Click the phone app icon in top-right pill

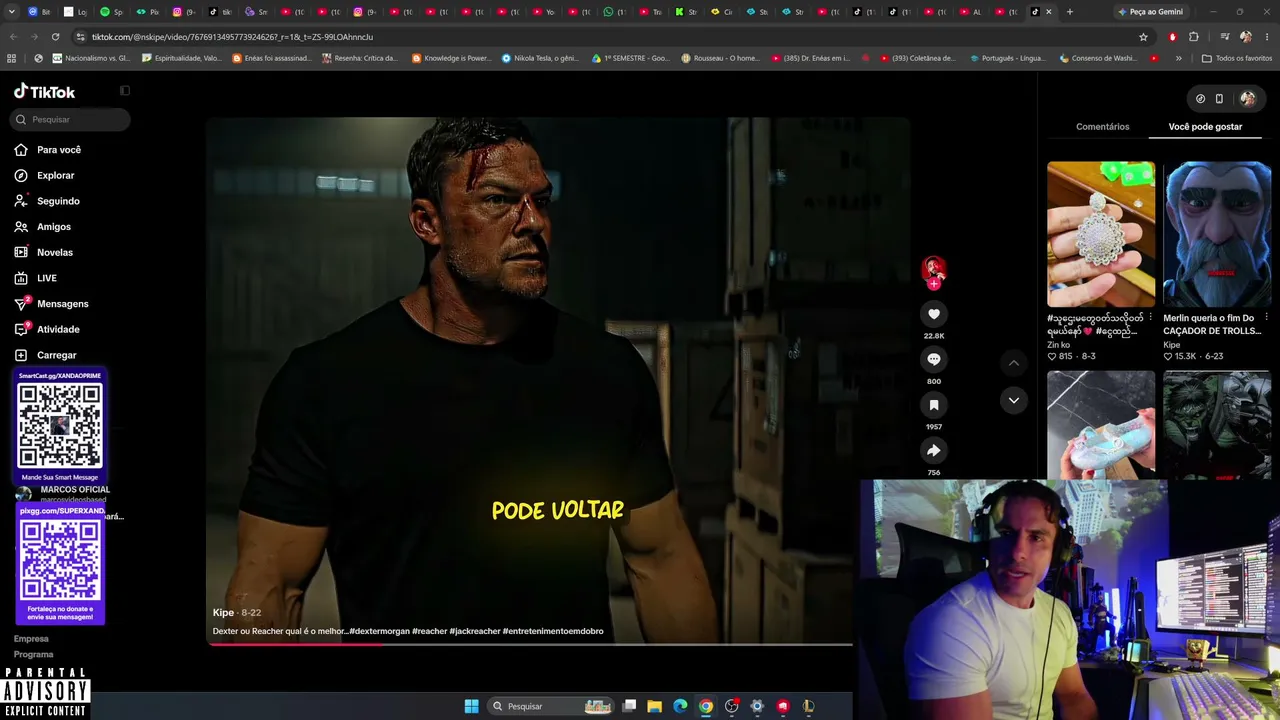1219,99
